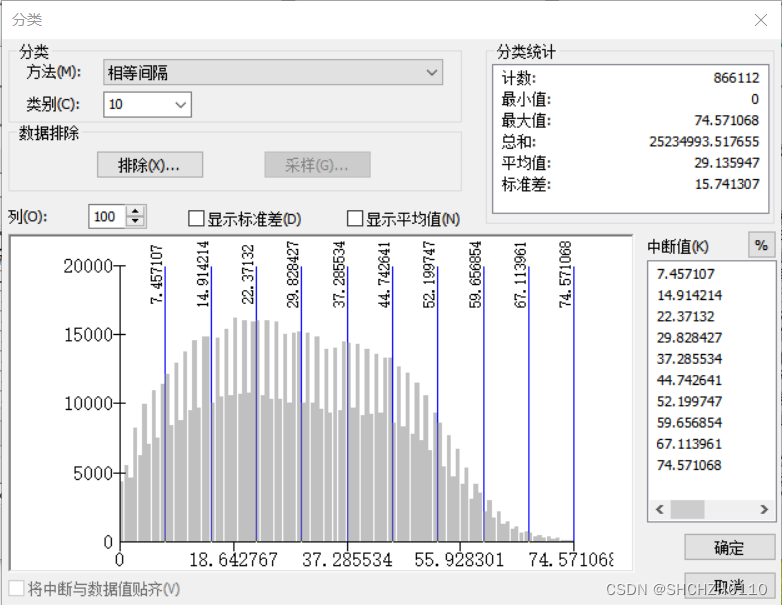Decrease 列(O) columns with down arrow
The image size is (782, 605).
point(135,222)
